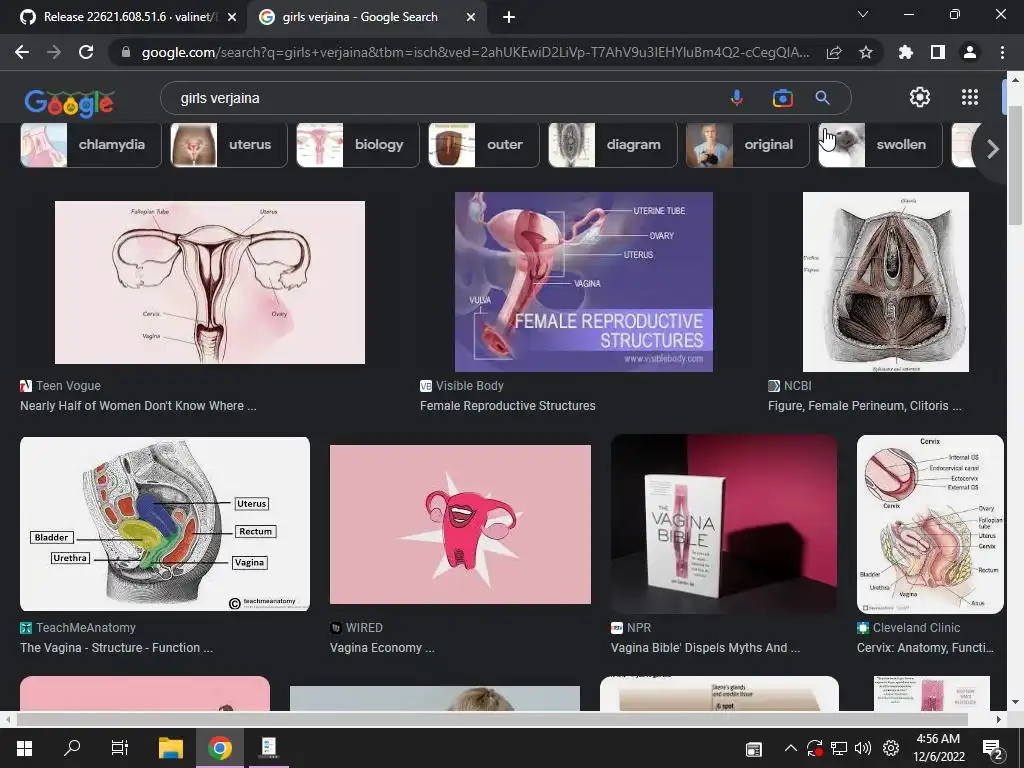Share this page via address bar icon
The width and height of the screenshot is (1024, 768).
coord(834,52)
